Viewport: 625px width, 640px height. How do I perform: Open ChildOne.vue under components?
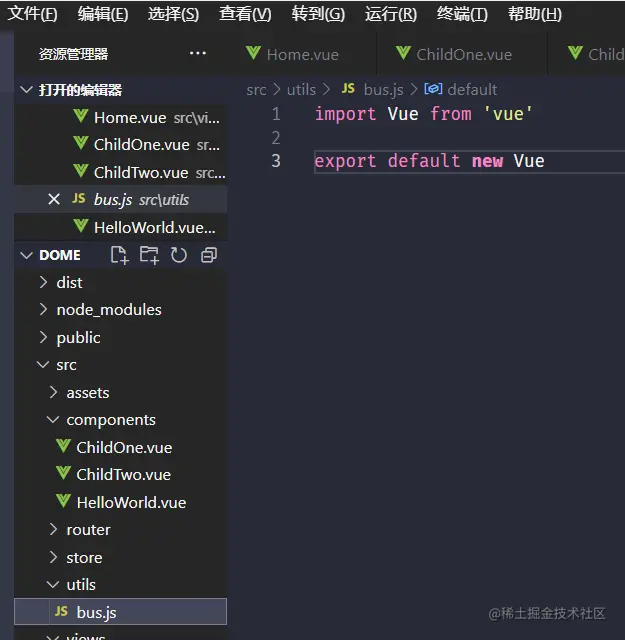120,447
